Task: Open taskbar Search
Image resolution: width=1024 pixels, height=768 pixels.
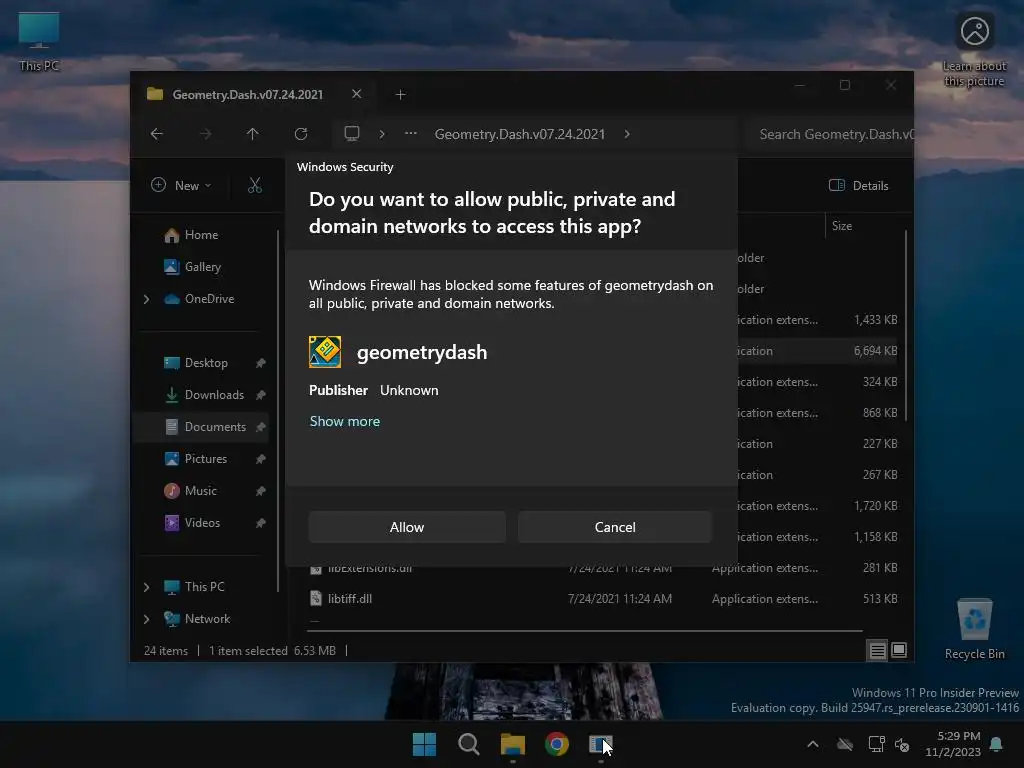Action: 469,744
